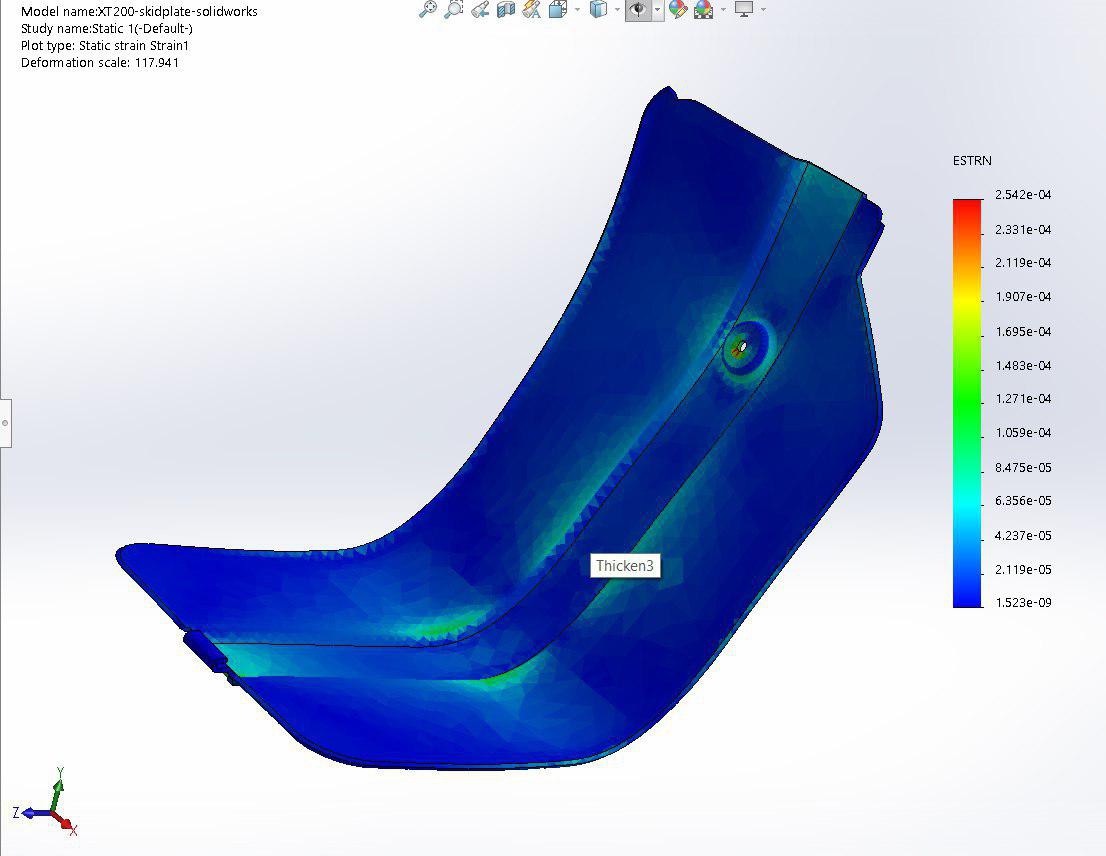Click the legend value 8.475e-05
The height and width of the screenshot is (856, 1106).
click(1023, 467)
